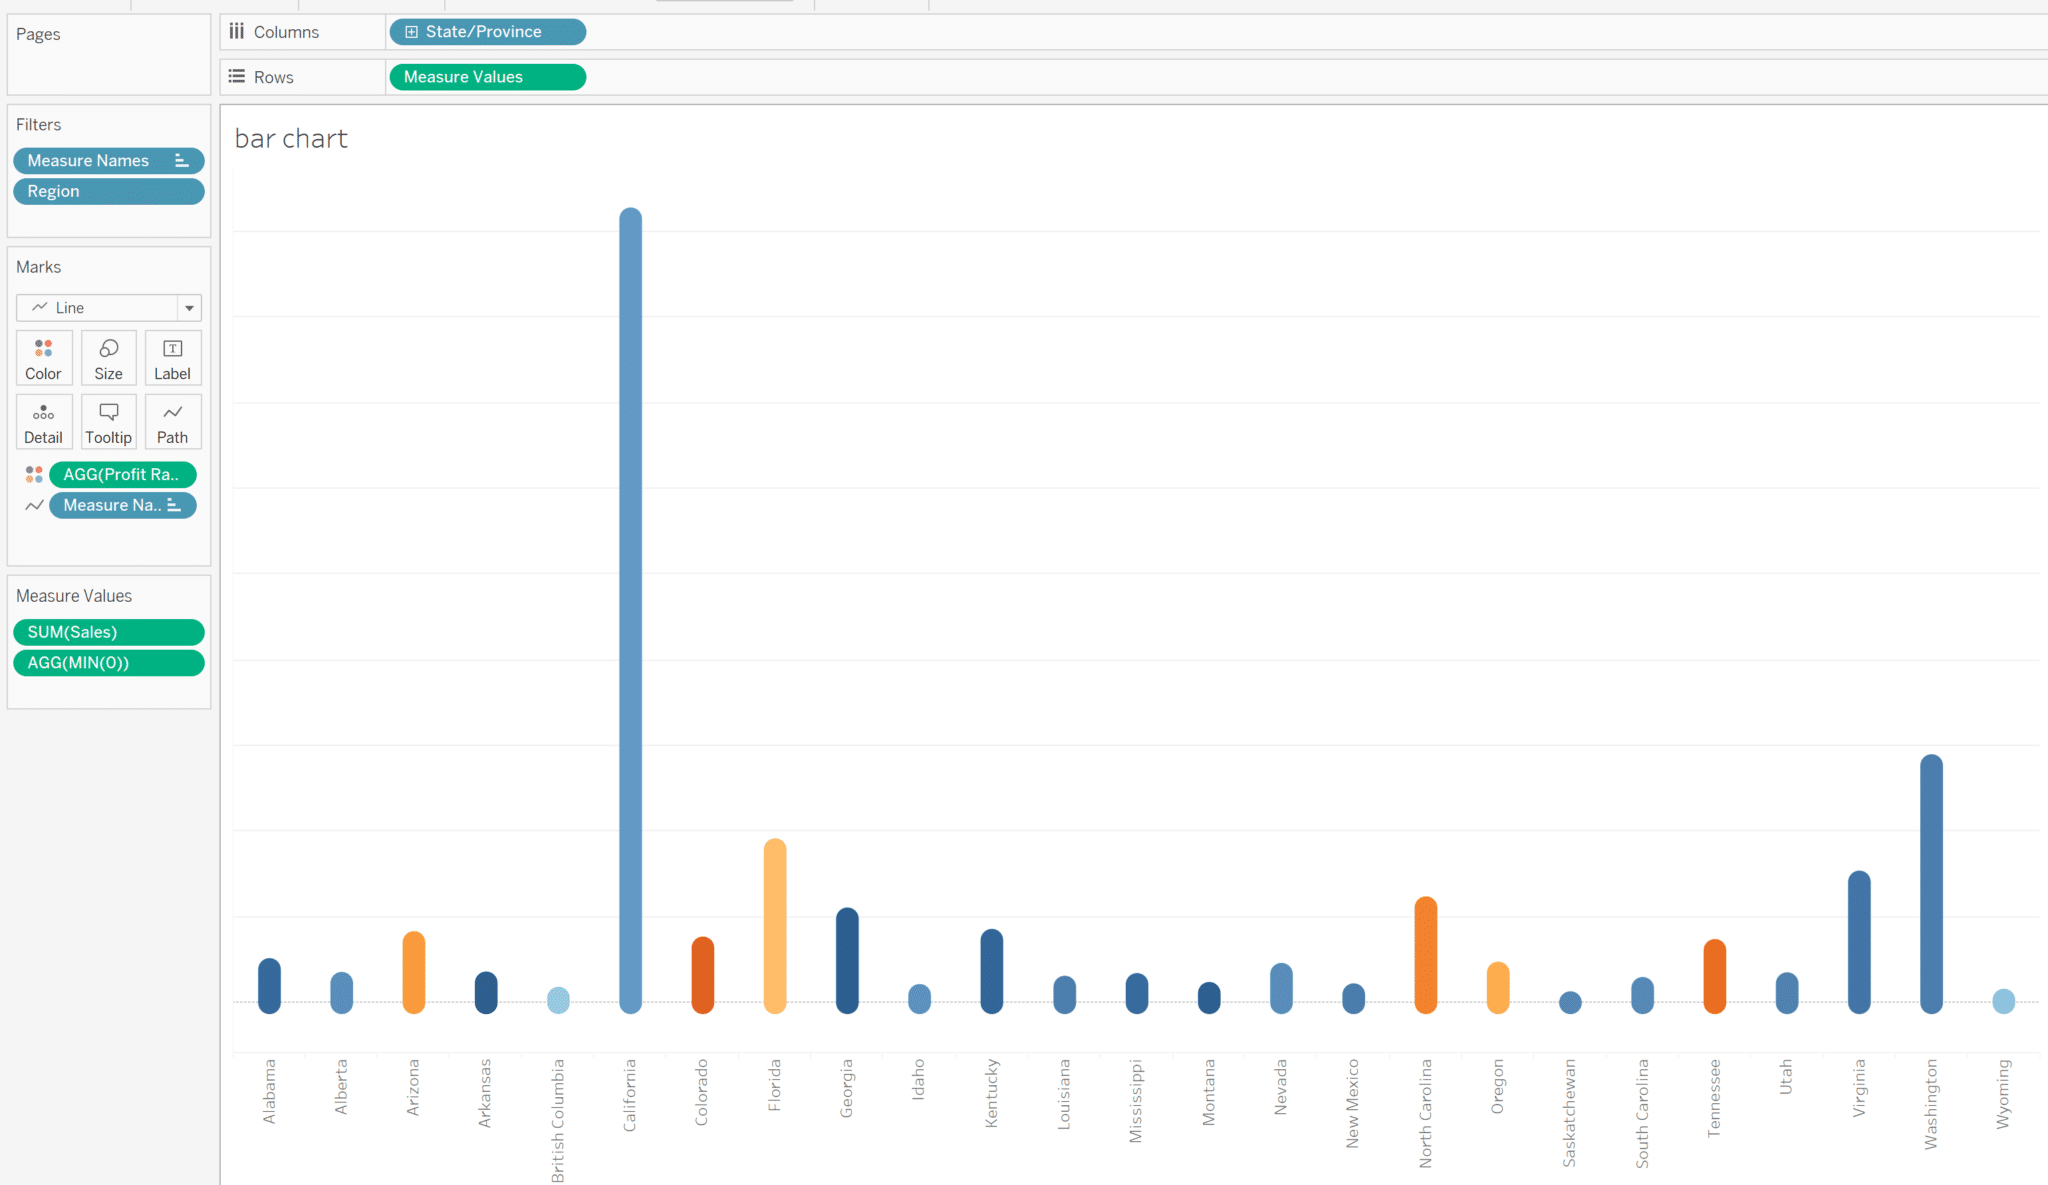This screenshot has width=2048, height=1185.
Task: Click the Region filter pill
Action: pyautogui.click(x=108, y=191)
